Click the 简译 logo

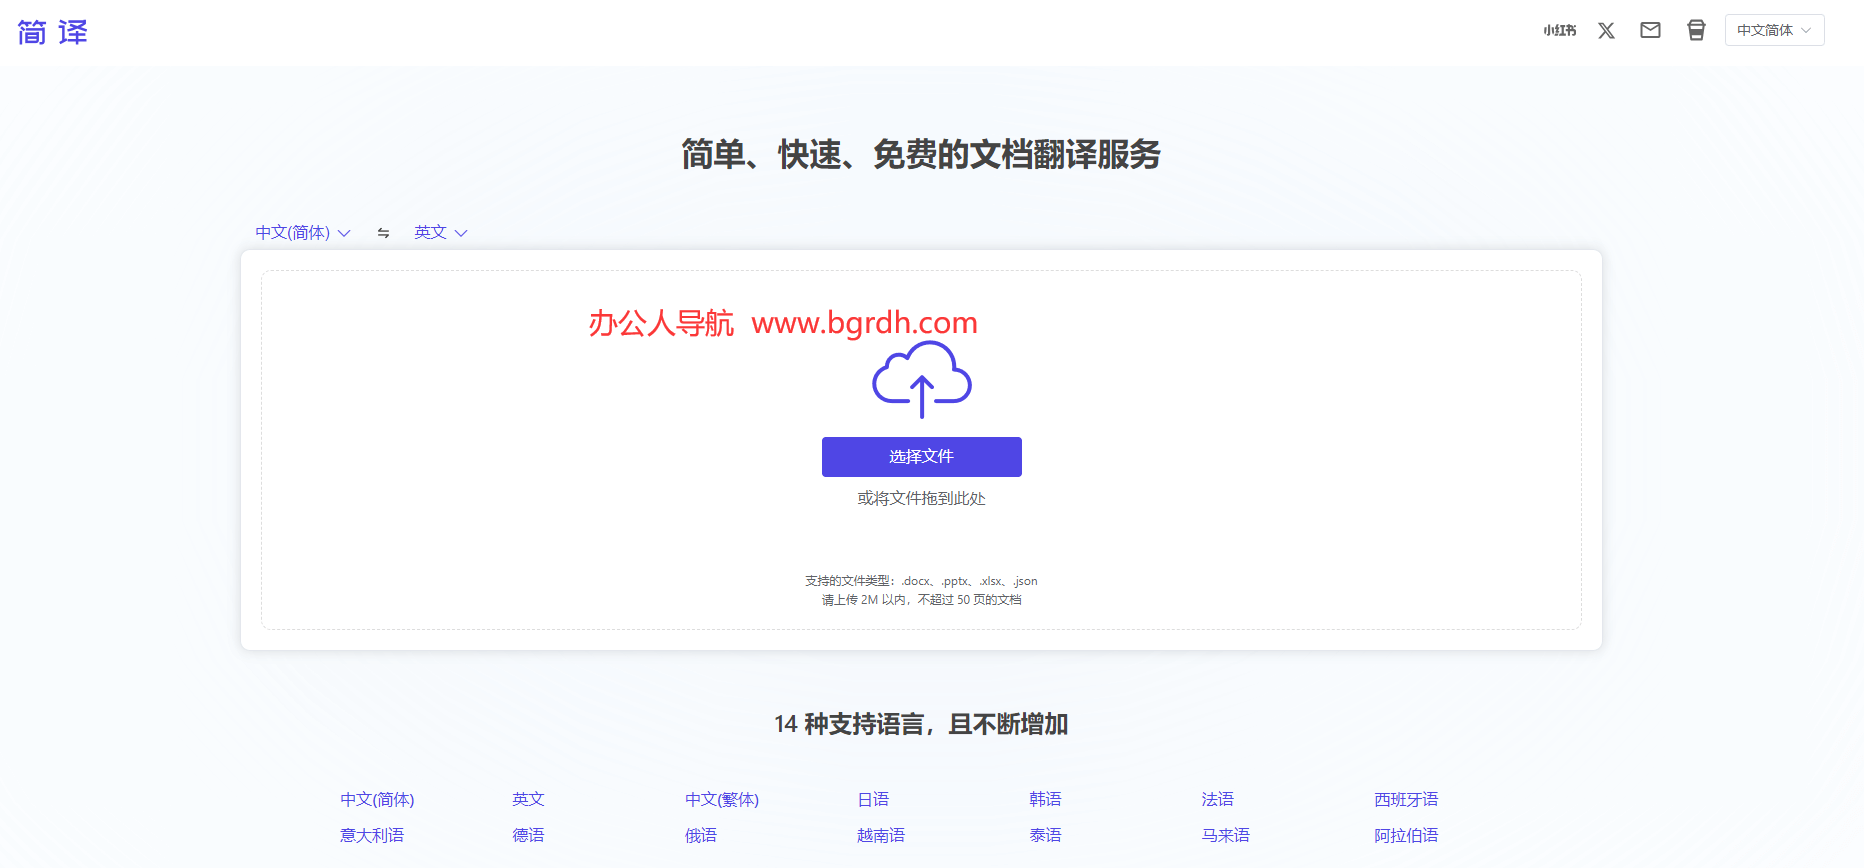pyautogui.click(x=52, y=32)
